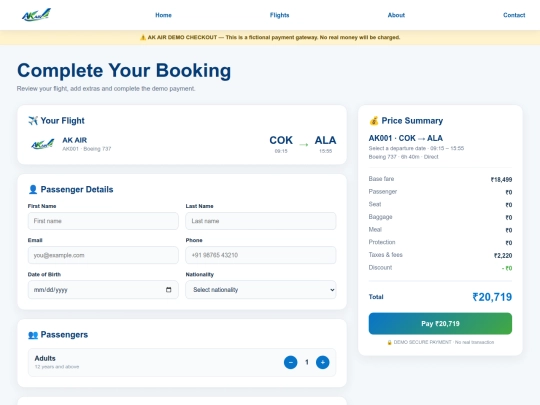Viewport: 540px width, 405px height.
Task: Click the AK AIR airline logo in flight card
Action: pos(43,144)
